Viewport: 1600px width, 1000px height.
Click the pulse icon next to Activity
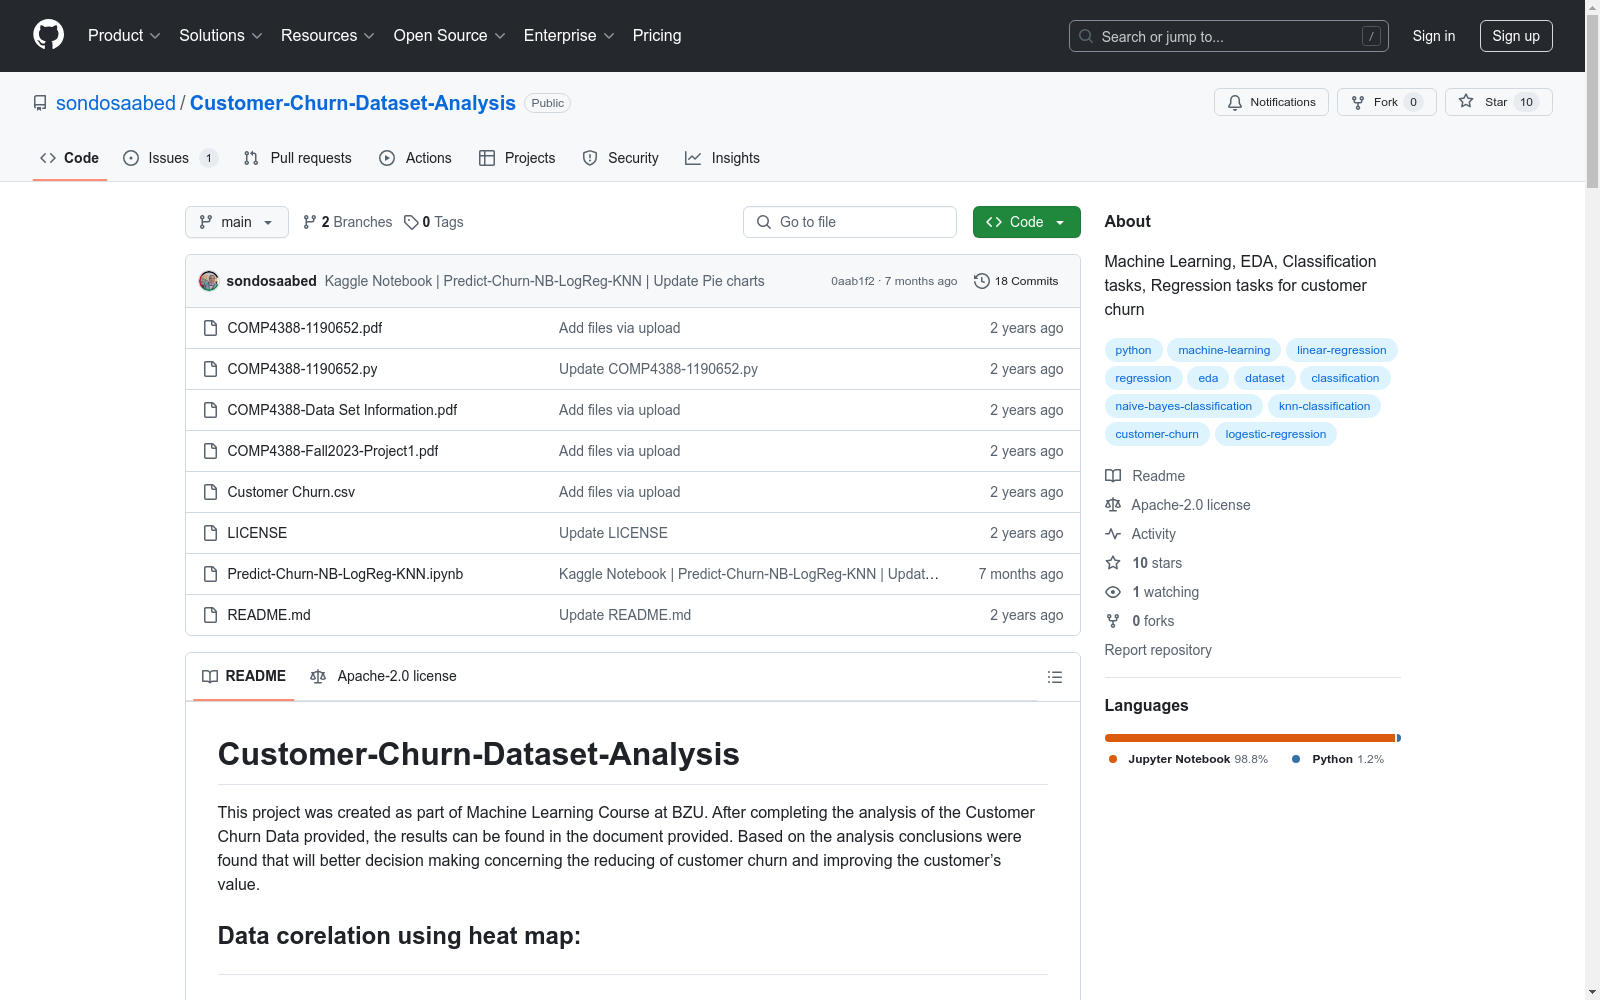1113,534
